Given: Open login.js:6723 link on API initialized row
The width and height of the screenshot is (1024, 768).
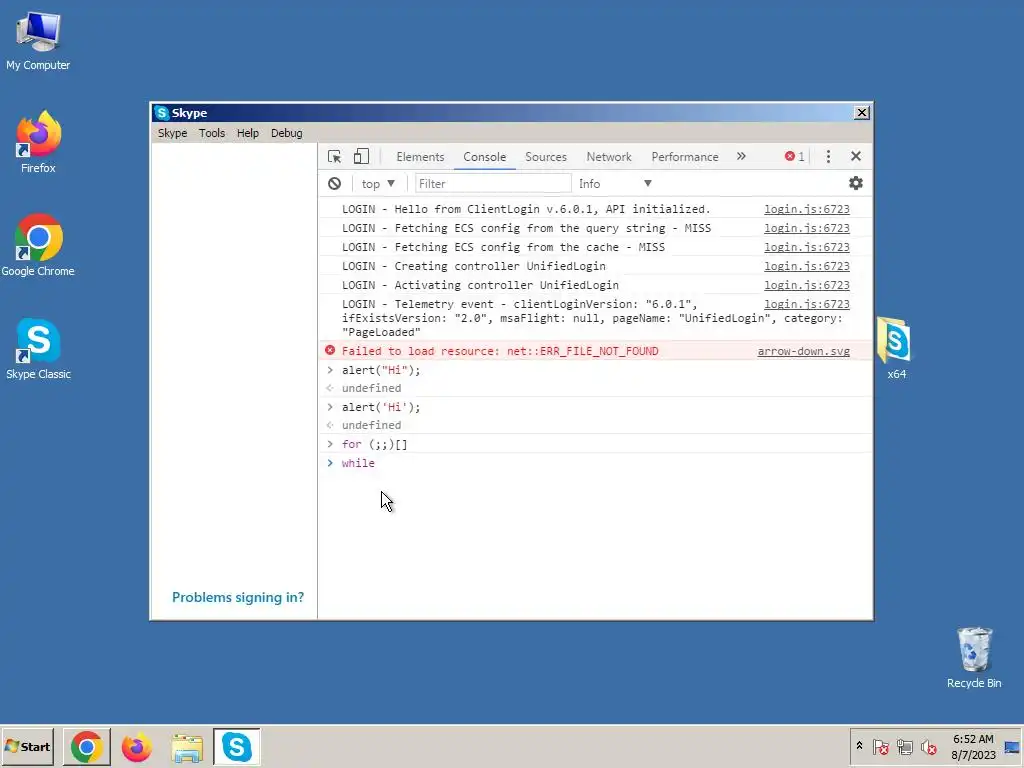Looking at the screenshot, I should click(x=807, y=209).
